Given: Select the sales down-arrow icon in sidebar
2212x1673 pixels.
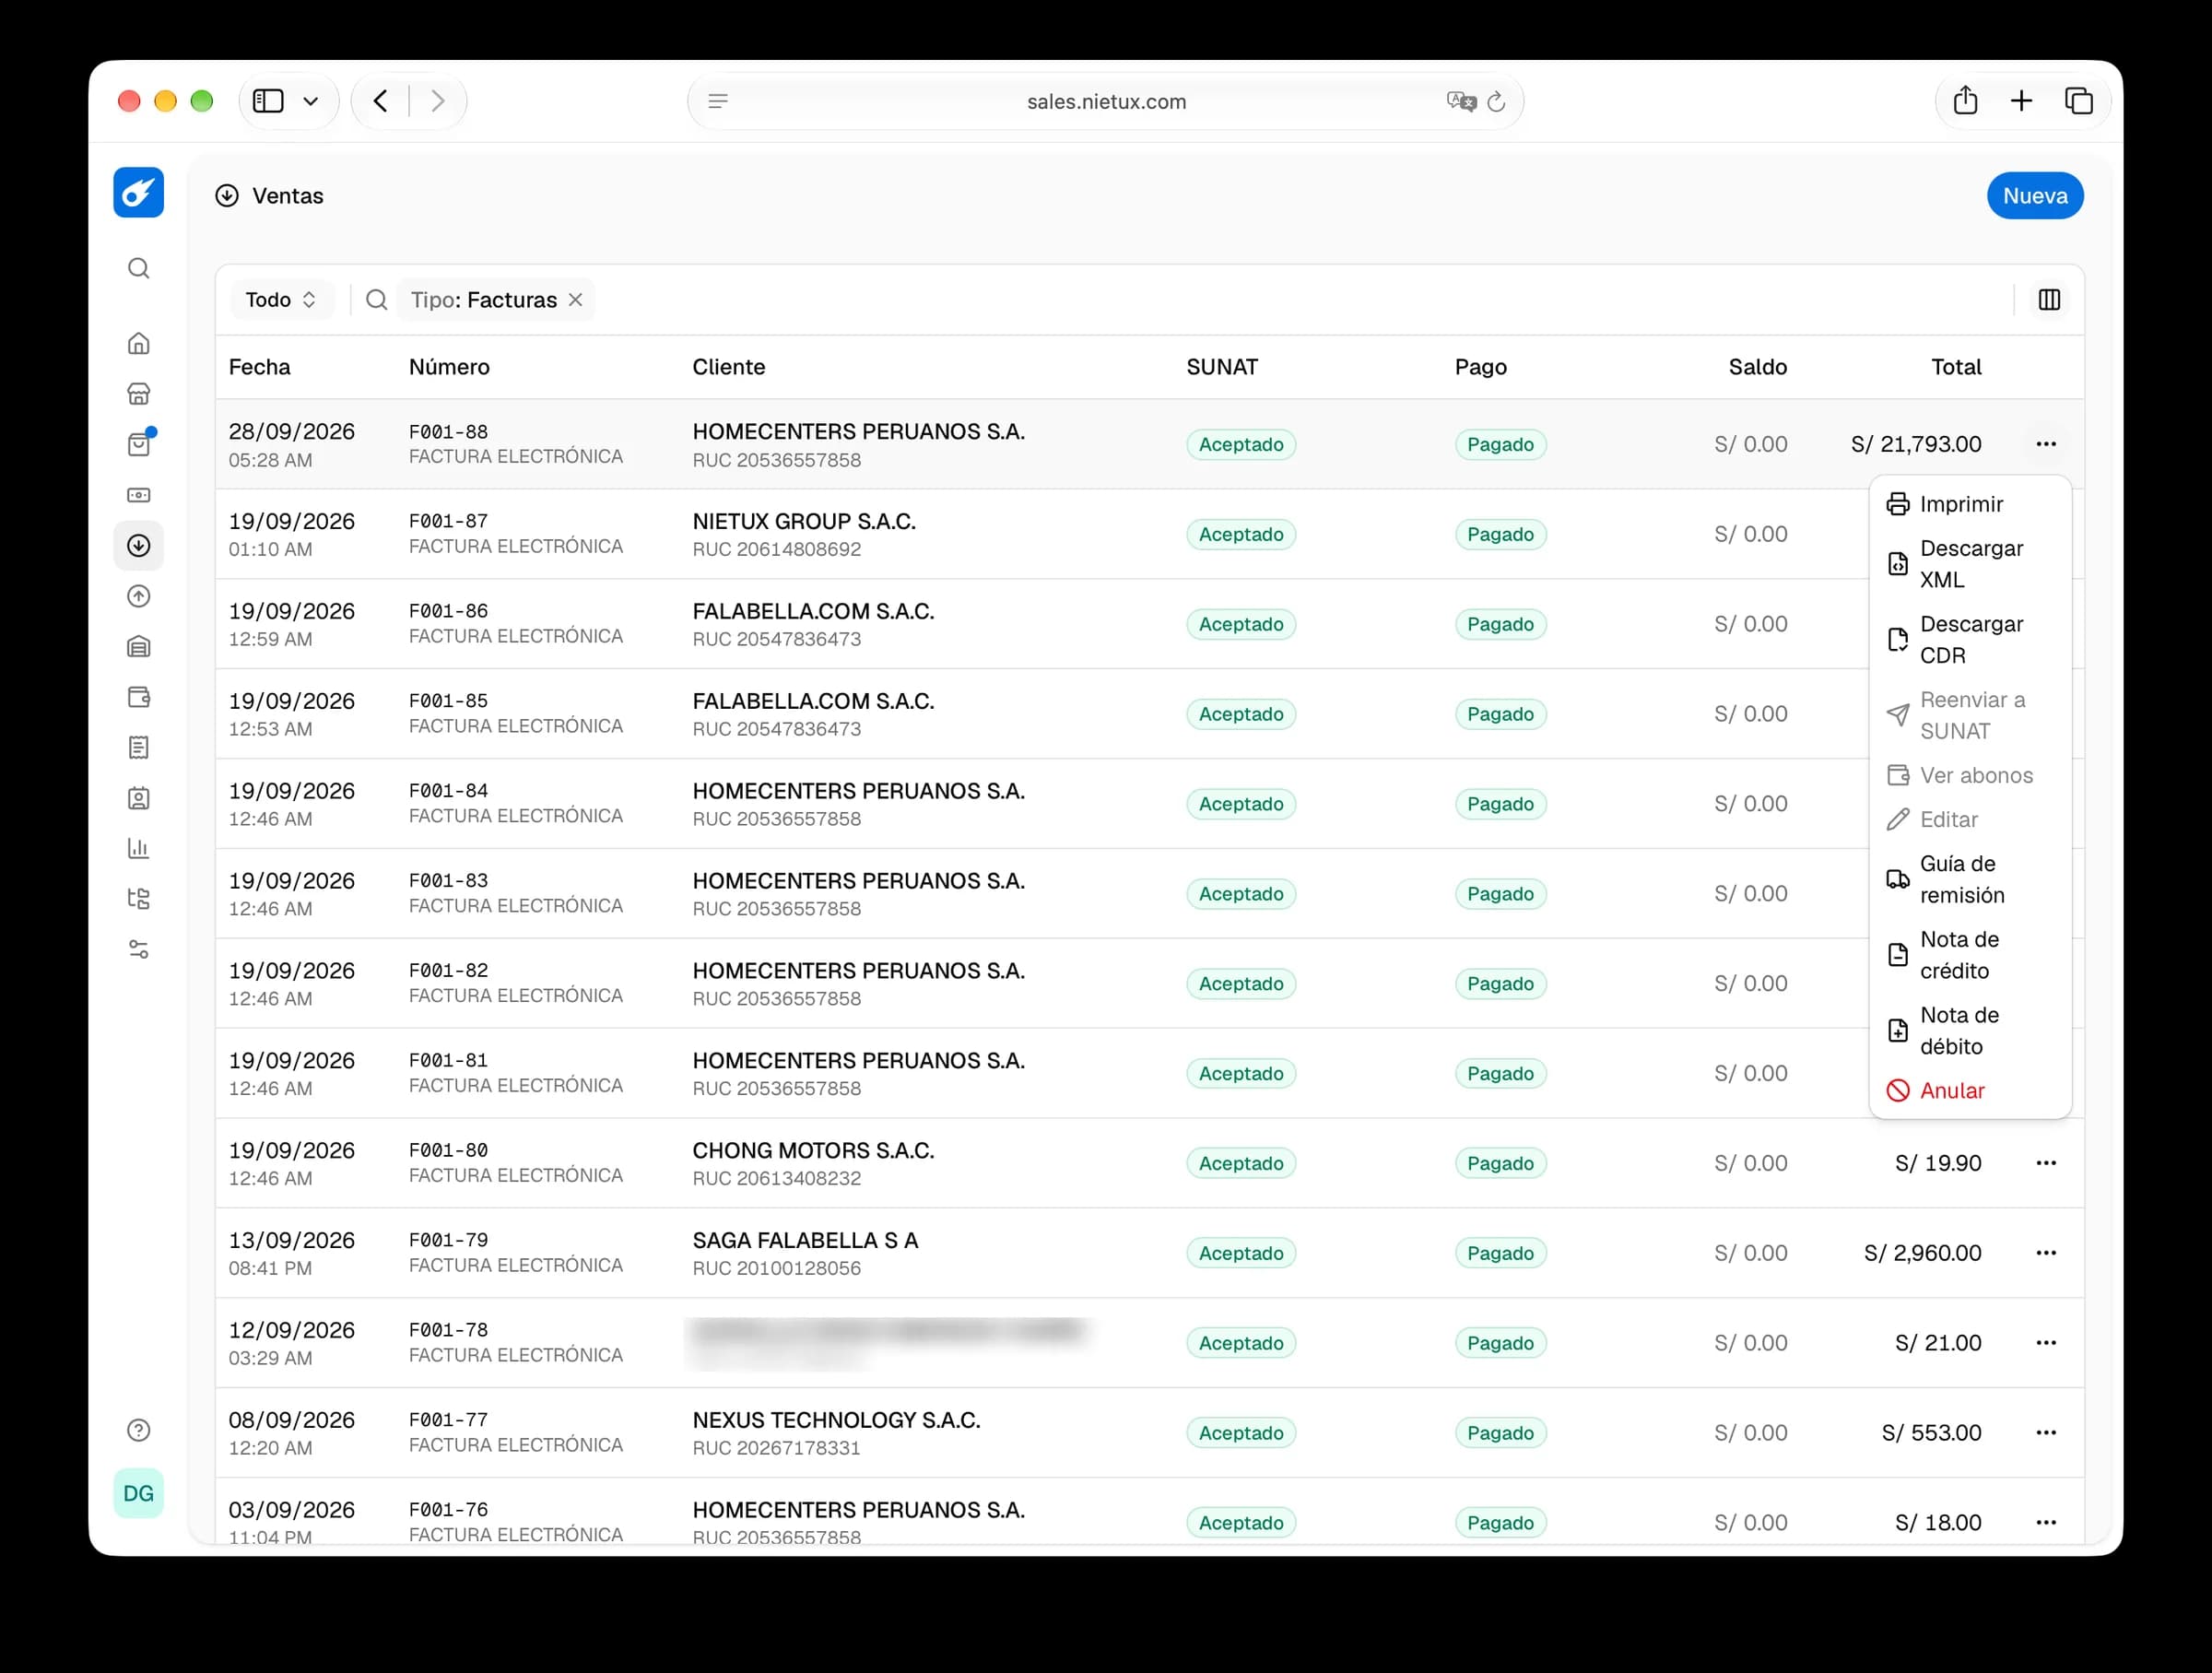Looking at the screenshot, I should 139,546.
